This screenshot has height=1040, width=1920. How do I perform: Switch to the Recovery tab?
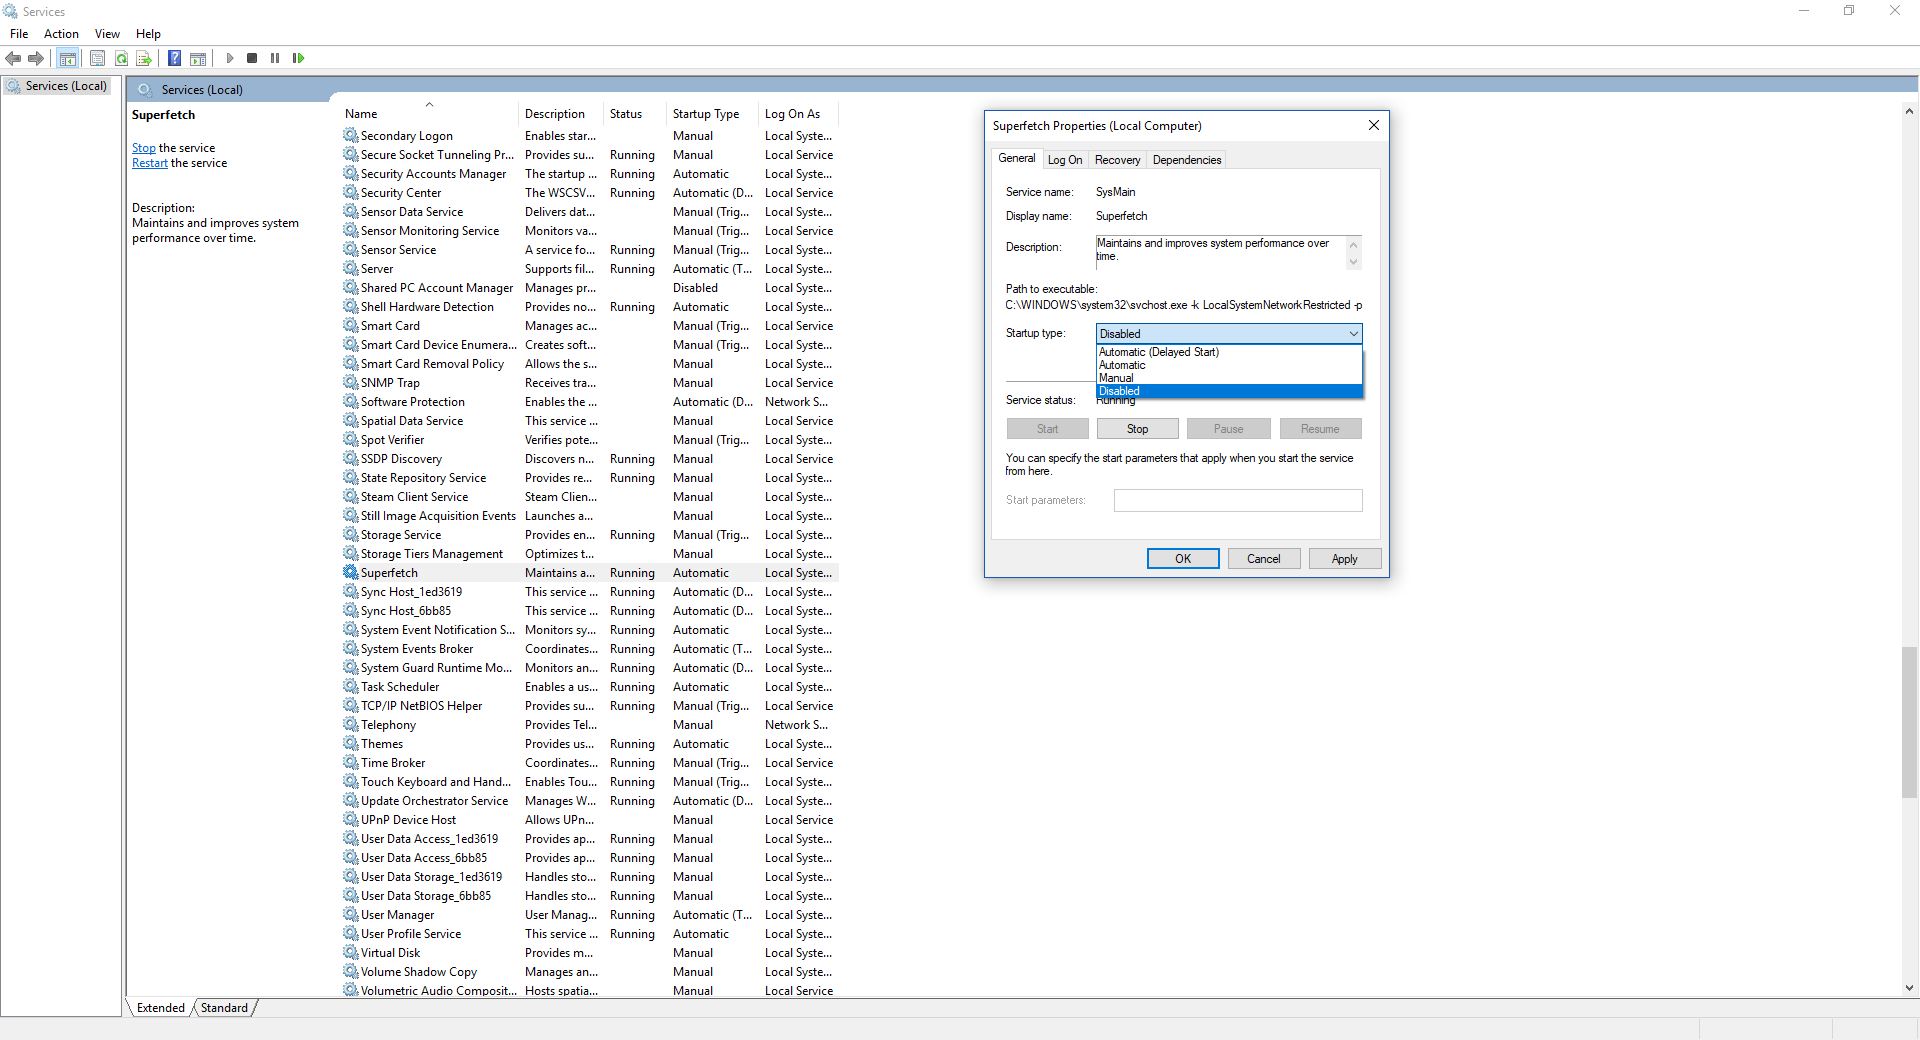click(x=1117, y=159)
